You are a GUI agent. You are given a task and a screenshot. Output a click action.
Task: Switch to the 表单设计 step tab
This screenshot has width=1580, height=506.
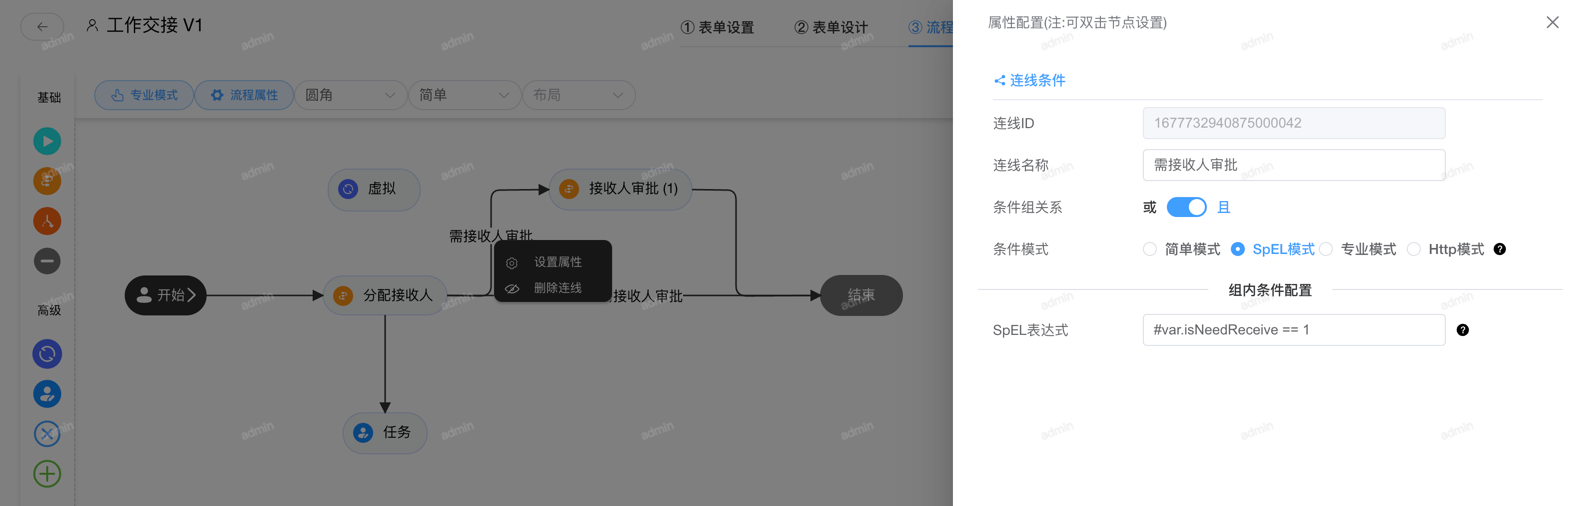click(831, 27)
